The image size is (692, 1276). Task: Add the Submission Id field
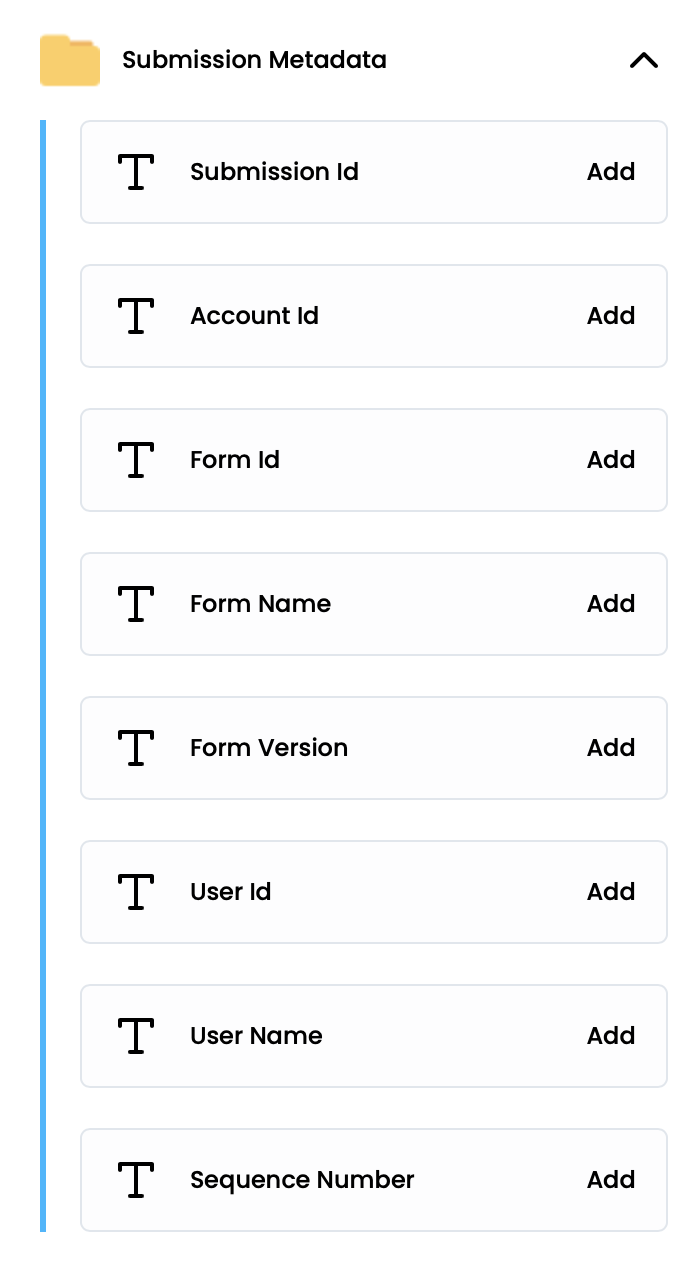tap(611, 172)
